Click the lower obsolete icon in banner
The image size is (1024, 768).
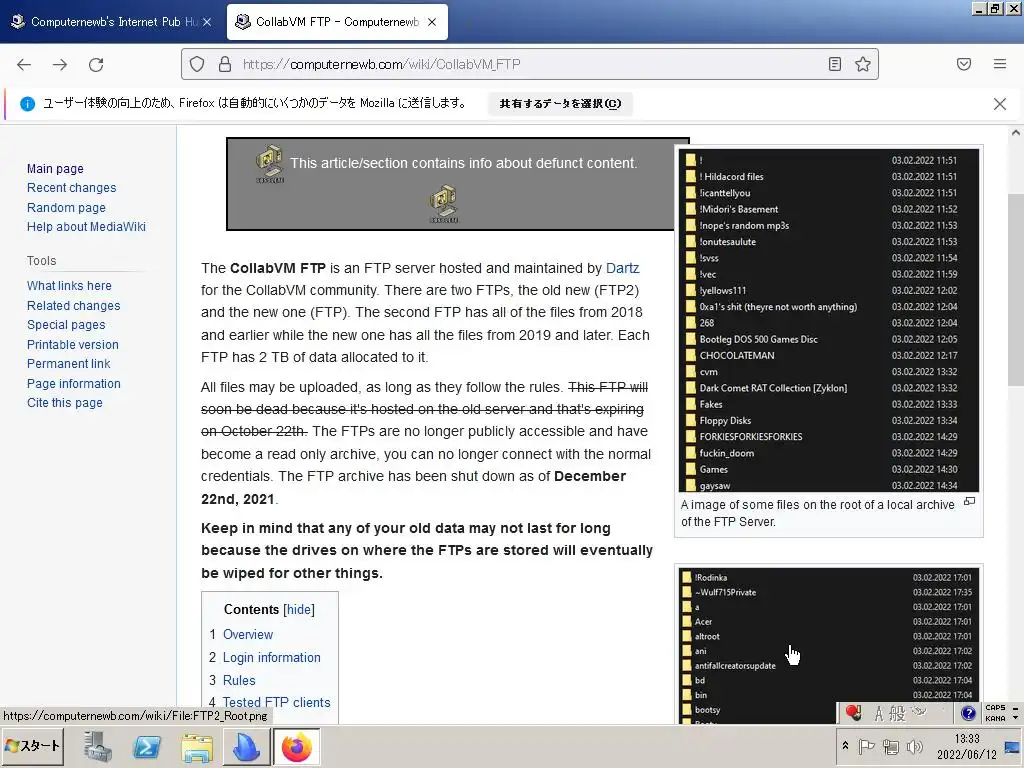pos(444,204)
